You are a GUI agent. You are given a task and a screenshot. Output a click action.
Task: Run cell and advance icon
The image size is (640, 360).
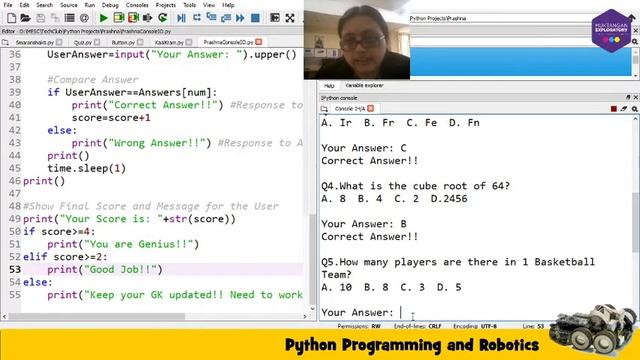click(133, 18)
